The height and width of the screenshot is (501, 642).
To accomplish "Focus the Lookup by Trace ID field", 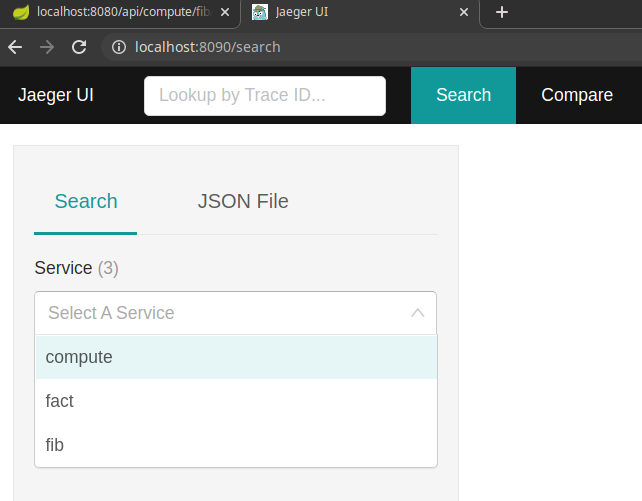I will [265, 96].
